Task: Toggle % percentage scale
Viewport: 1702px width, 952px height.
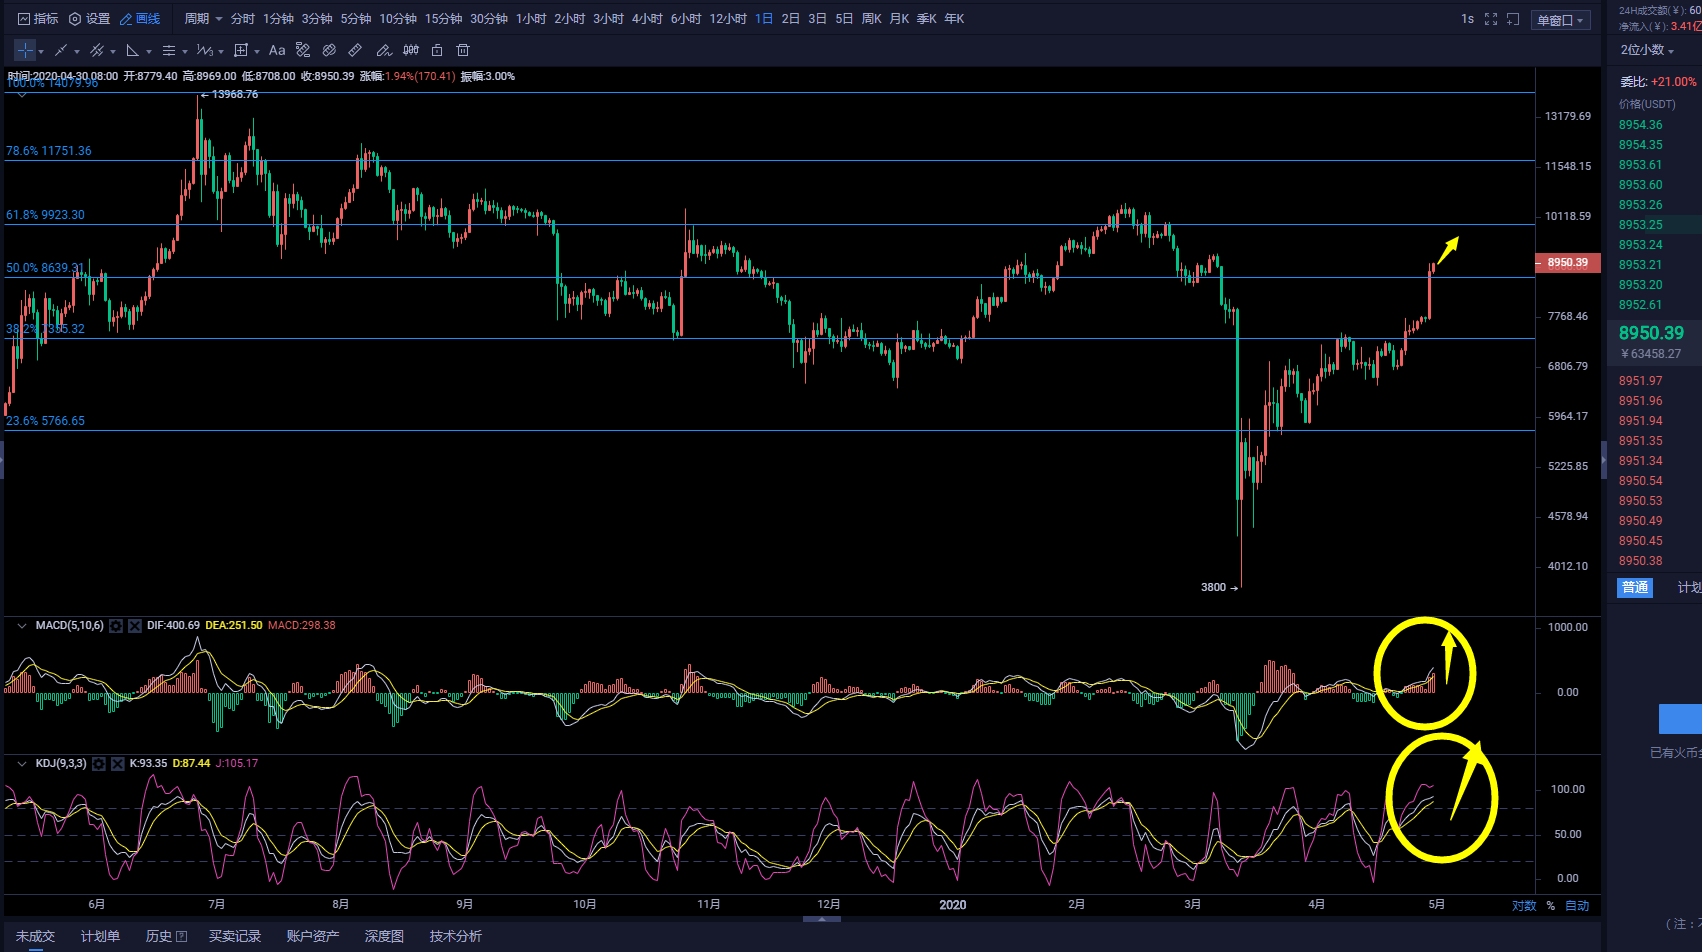Action: coord(1551,906)
